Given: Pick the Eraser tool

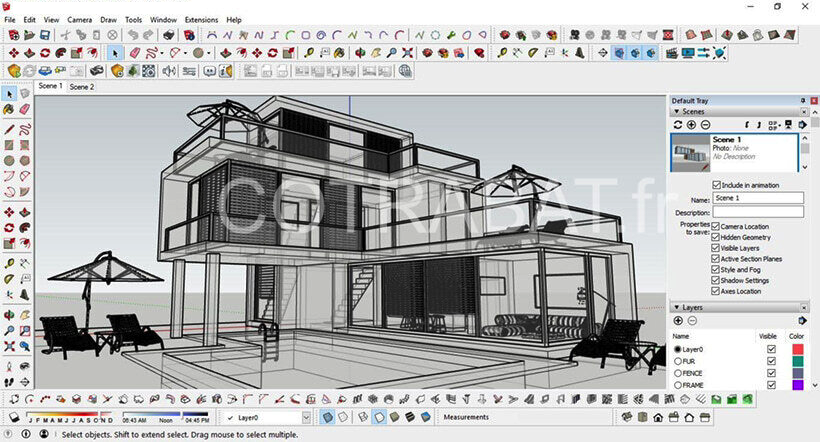Looking at the screenshot, I should tap(25, 110).
